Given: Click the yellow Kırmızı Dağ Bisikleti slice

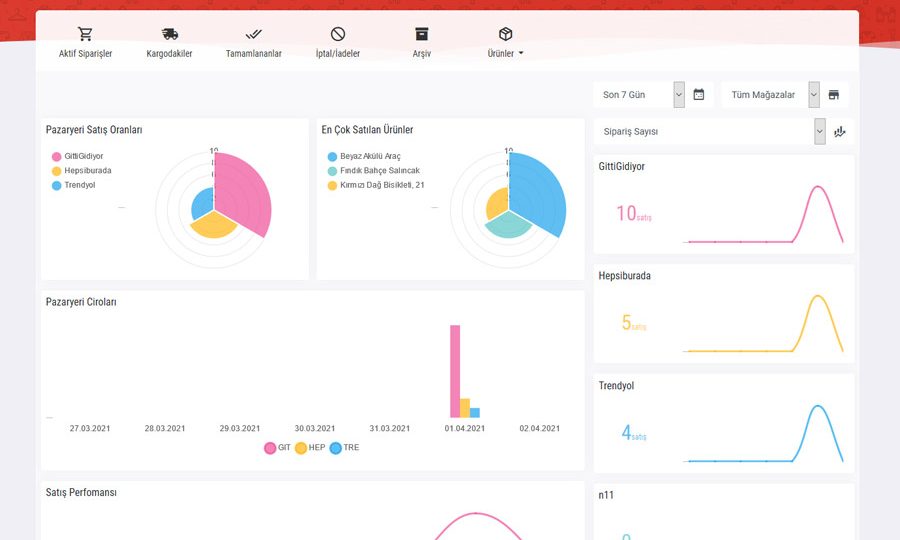Looking at the screenshot, I should 498,203.
